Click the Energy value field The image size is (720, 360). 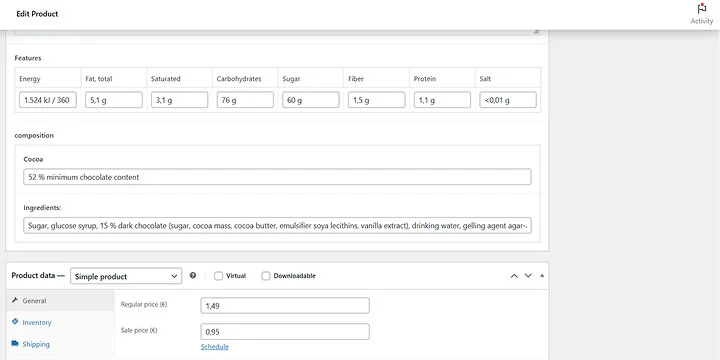click(48, 100)
